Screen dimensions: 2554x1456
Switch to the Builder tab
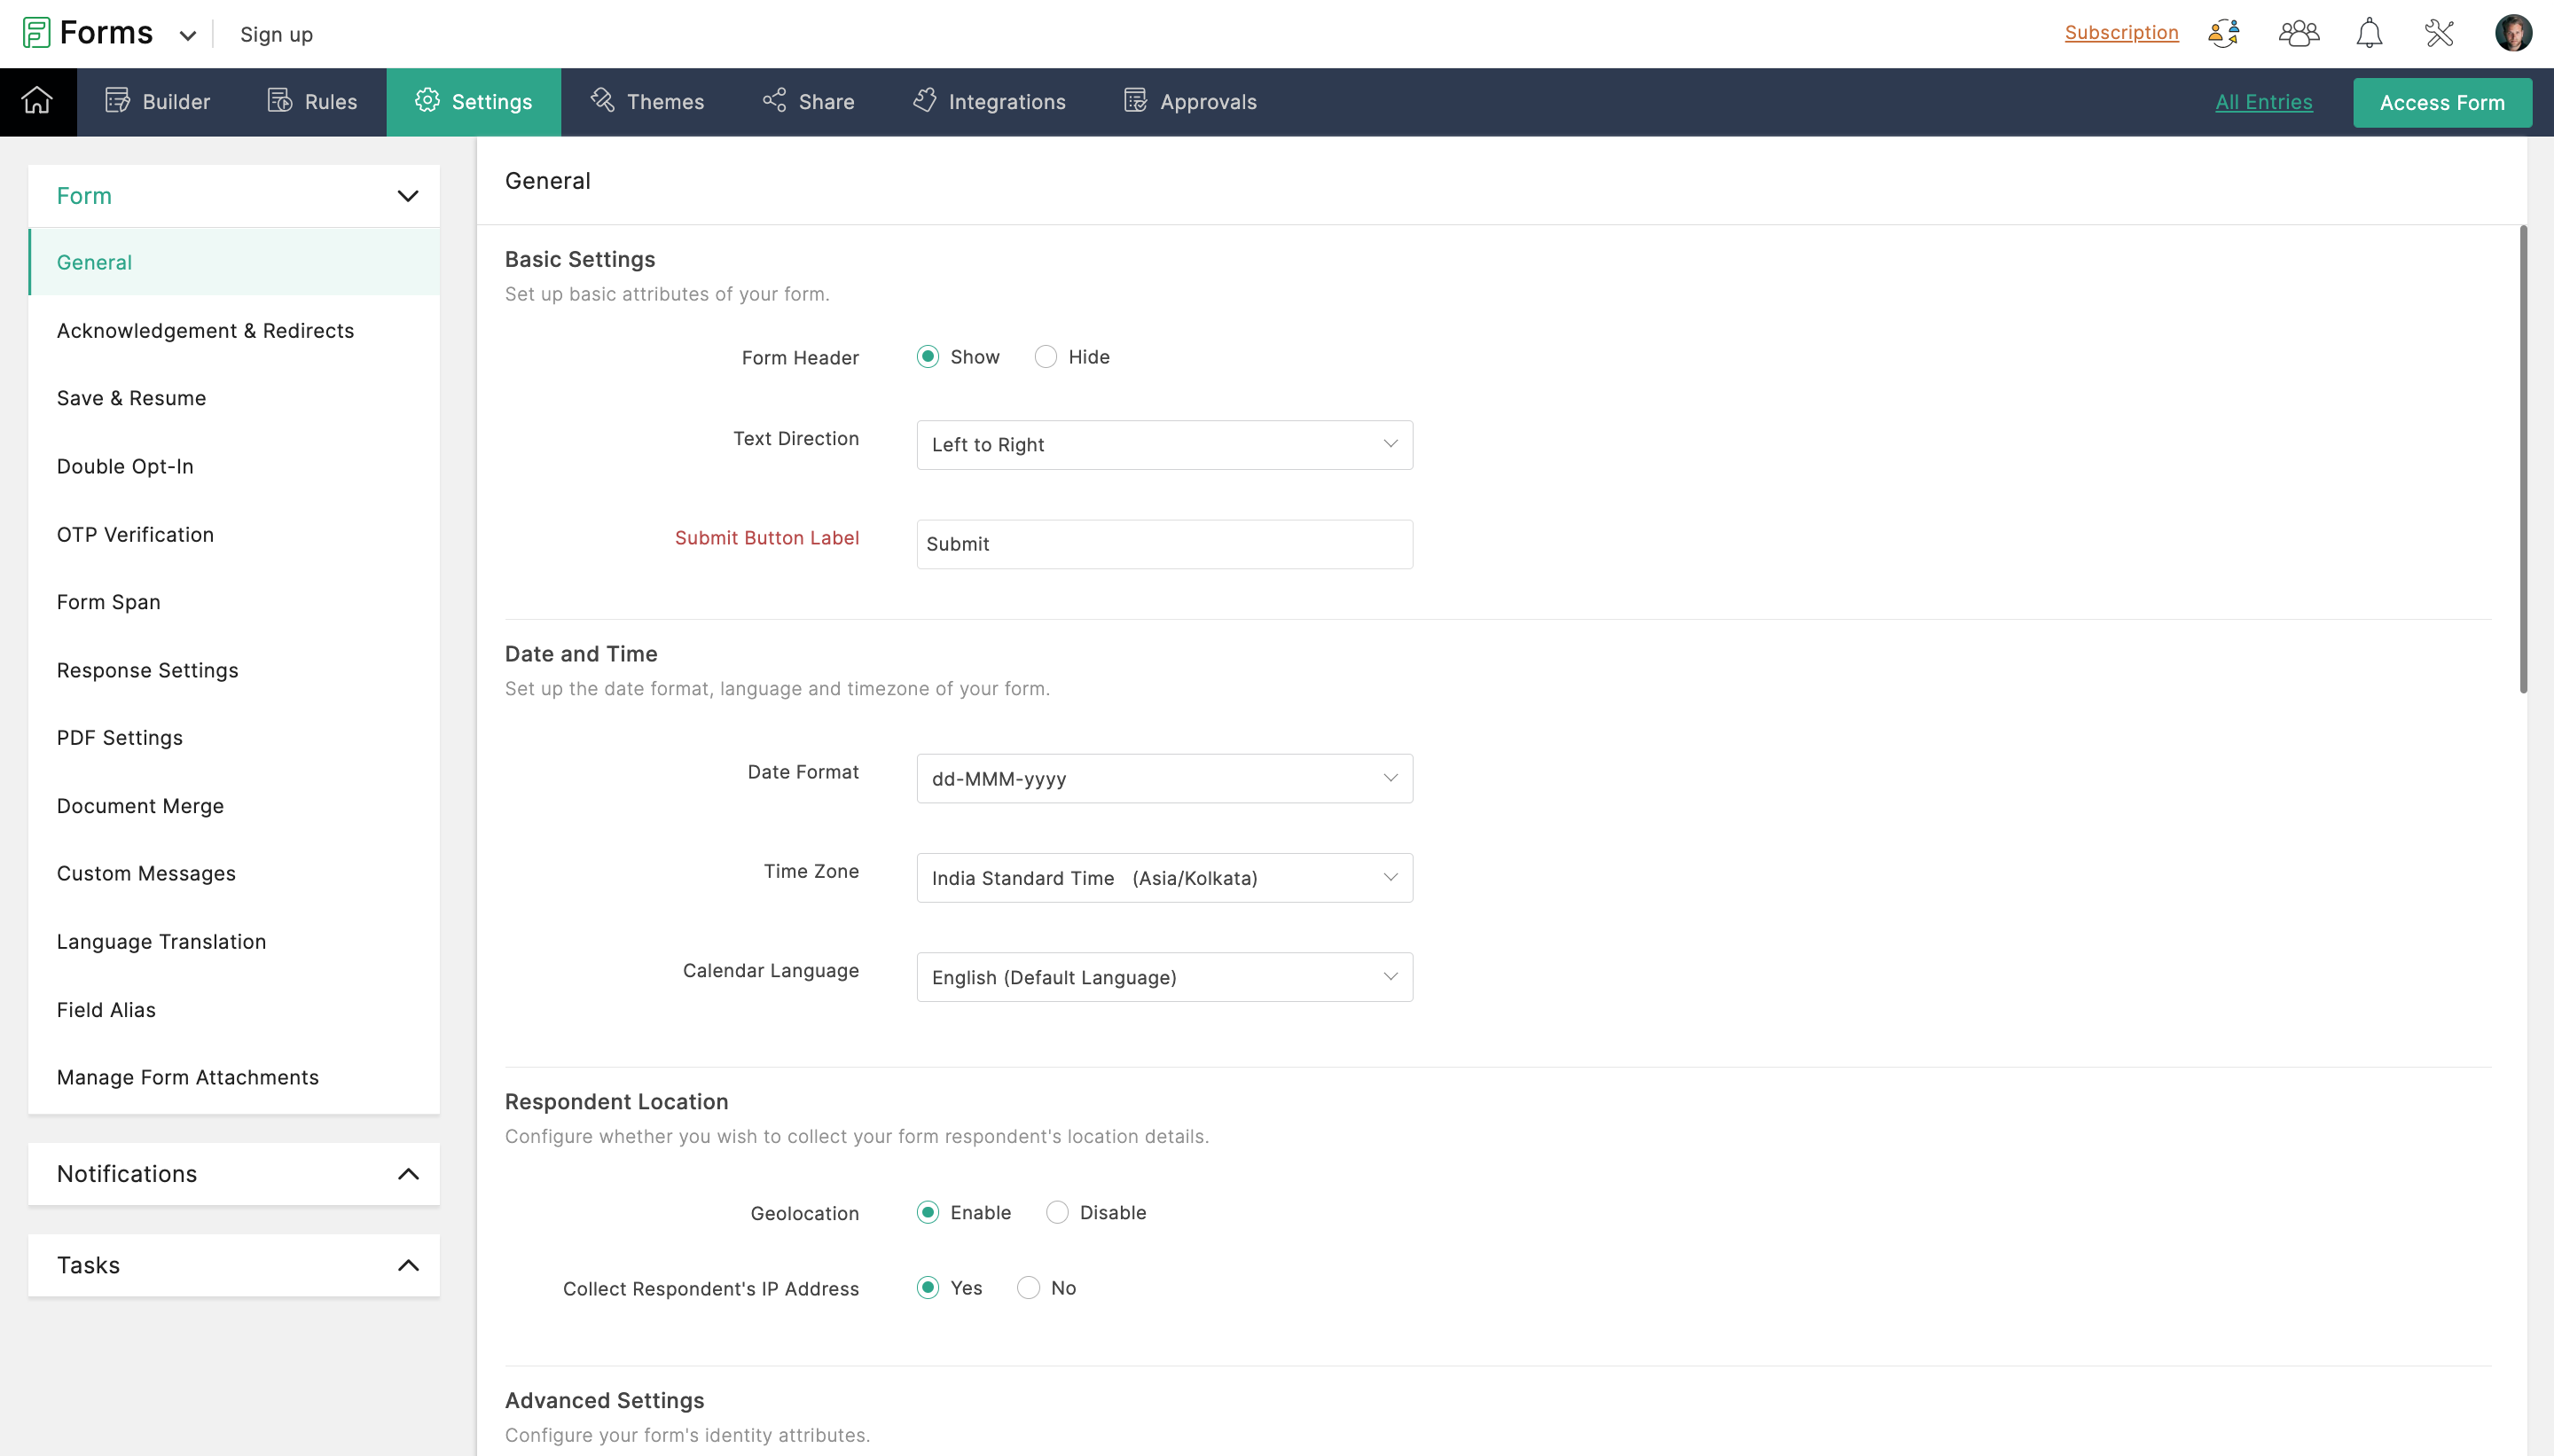[158, 102]
